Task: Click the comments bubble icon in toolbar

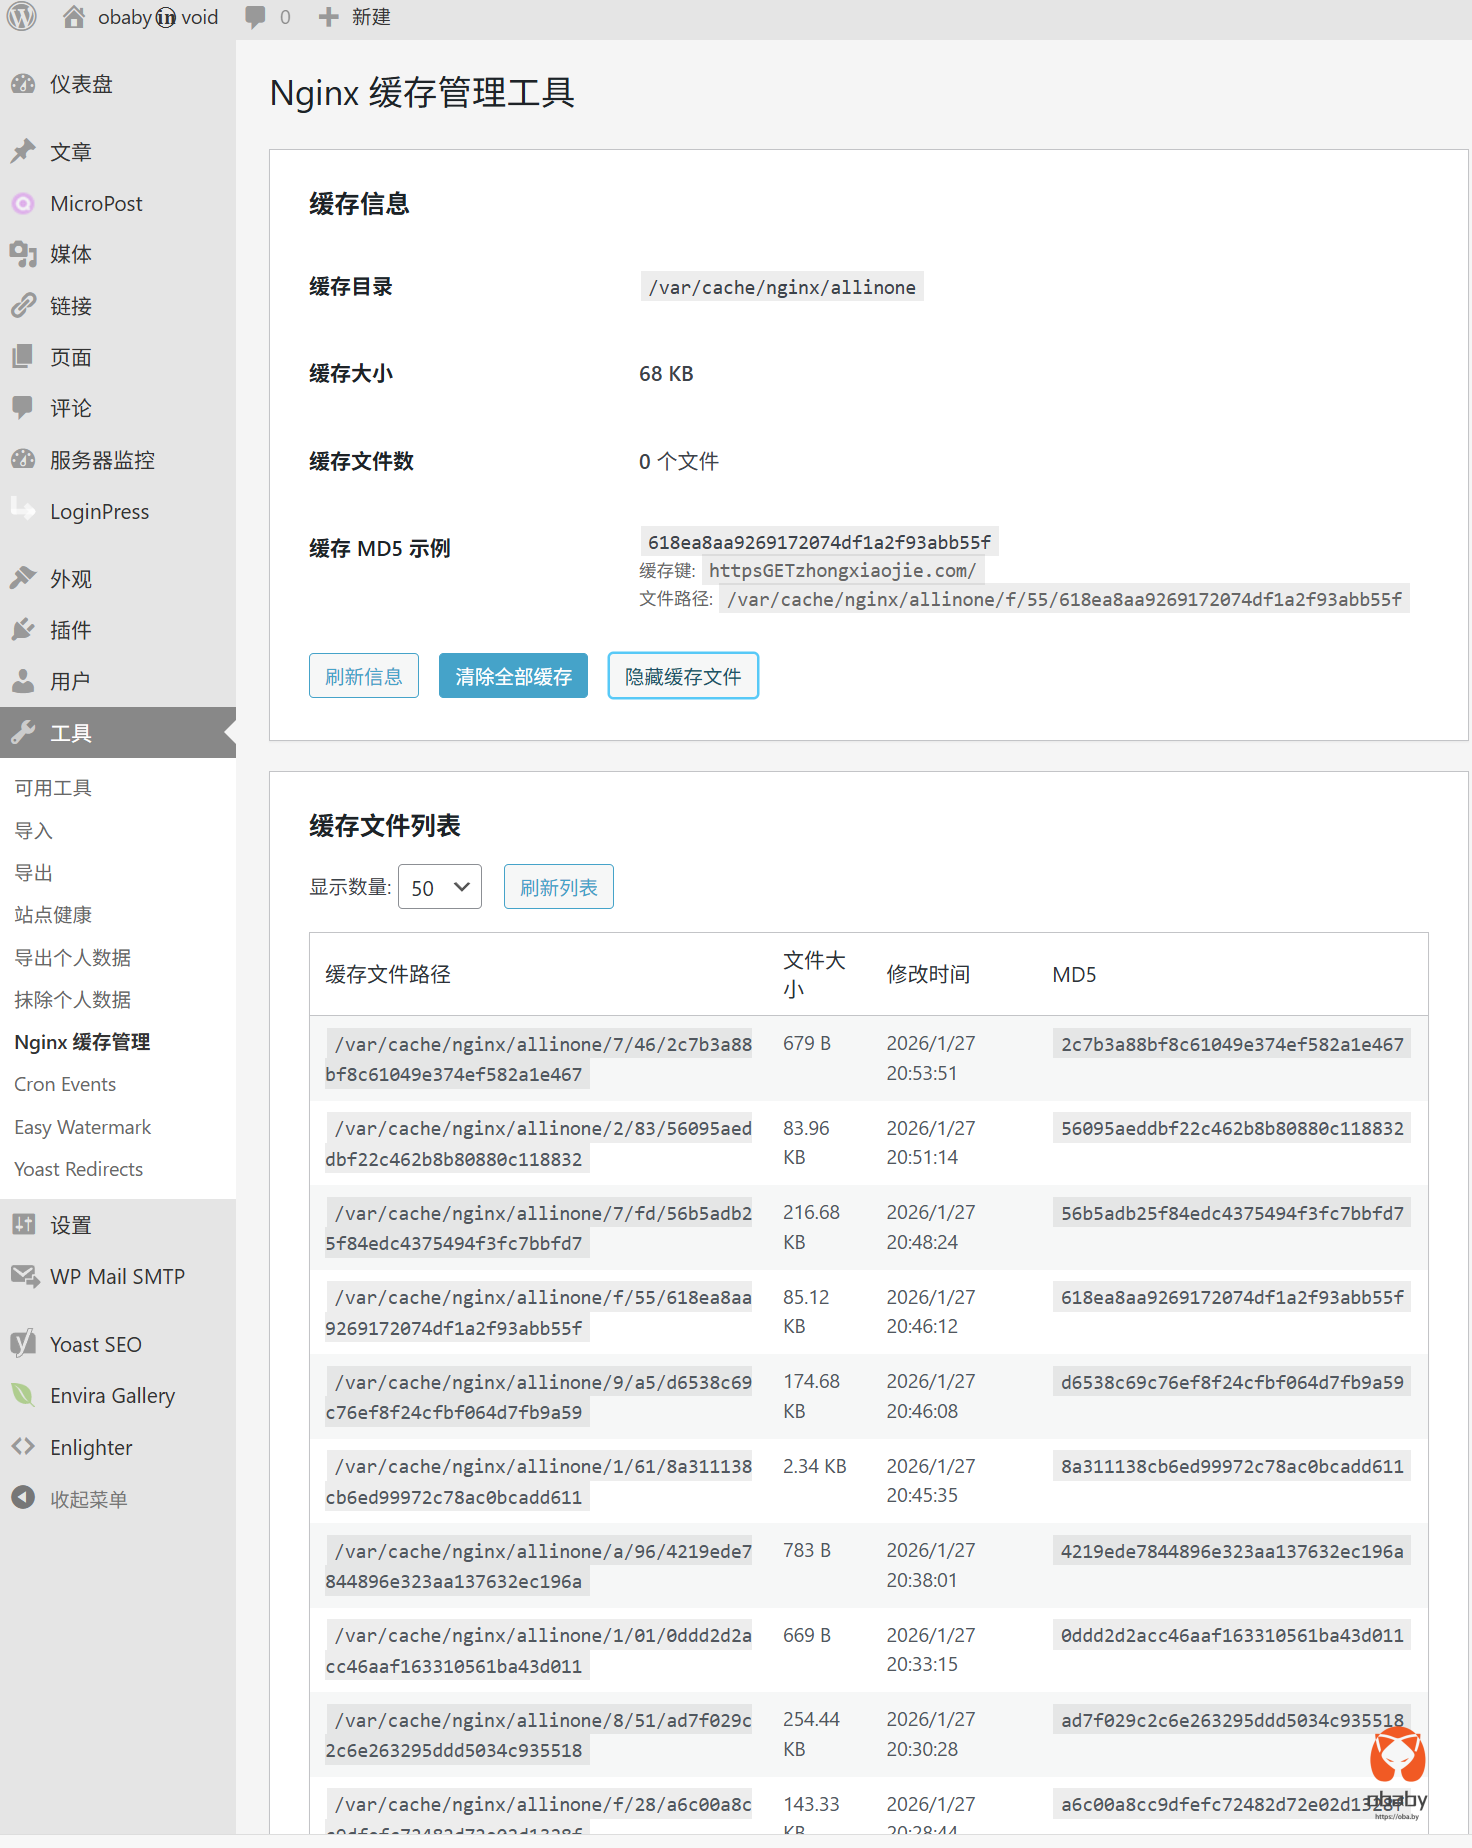Action: tap(256, 17)
